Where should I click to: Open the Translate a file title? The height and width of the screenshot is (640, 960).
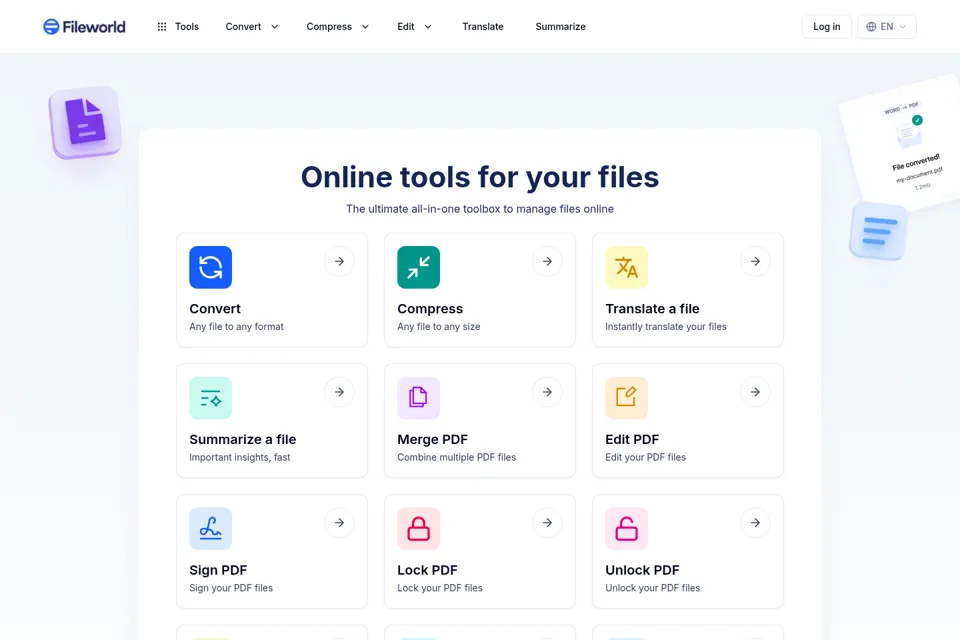click(652, 309)
